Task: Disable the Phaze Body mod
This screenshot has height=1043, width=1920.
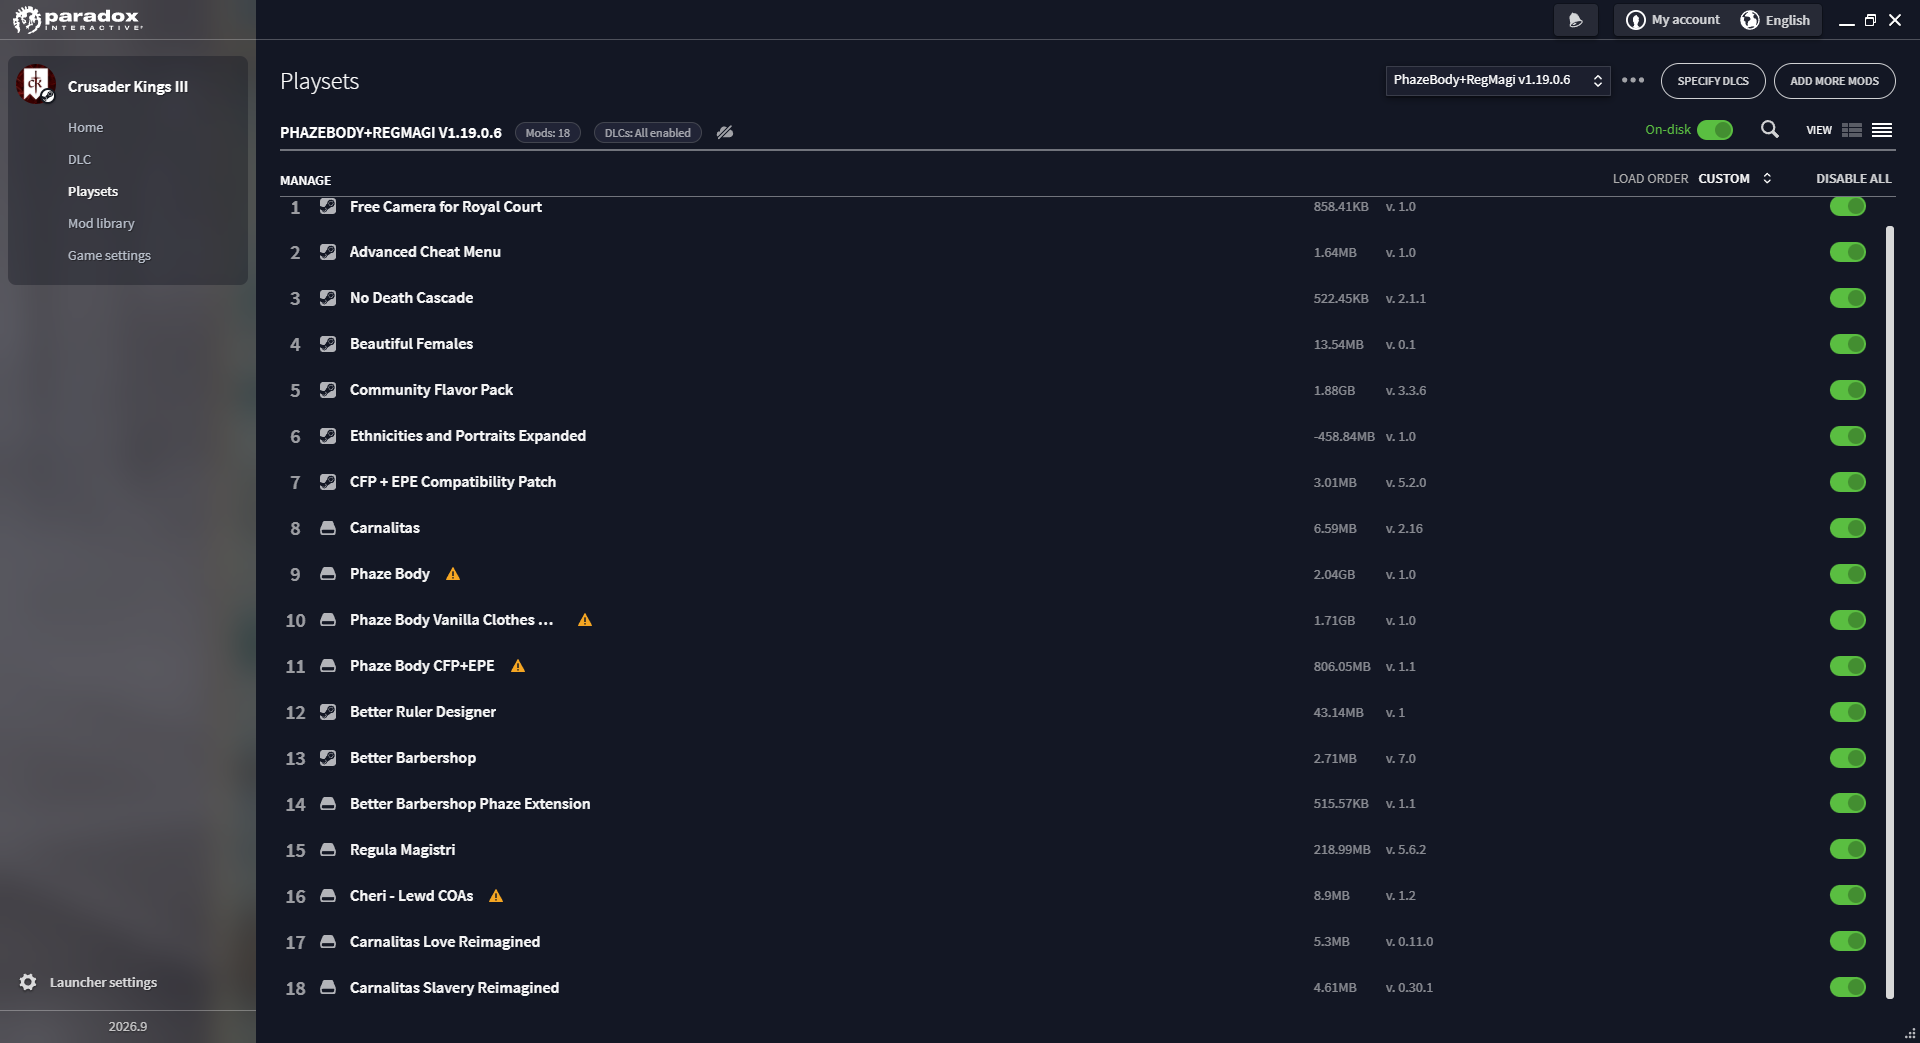Action: coord(1848,574)
